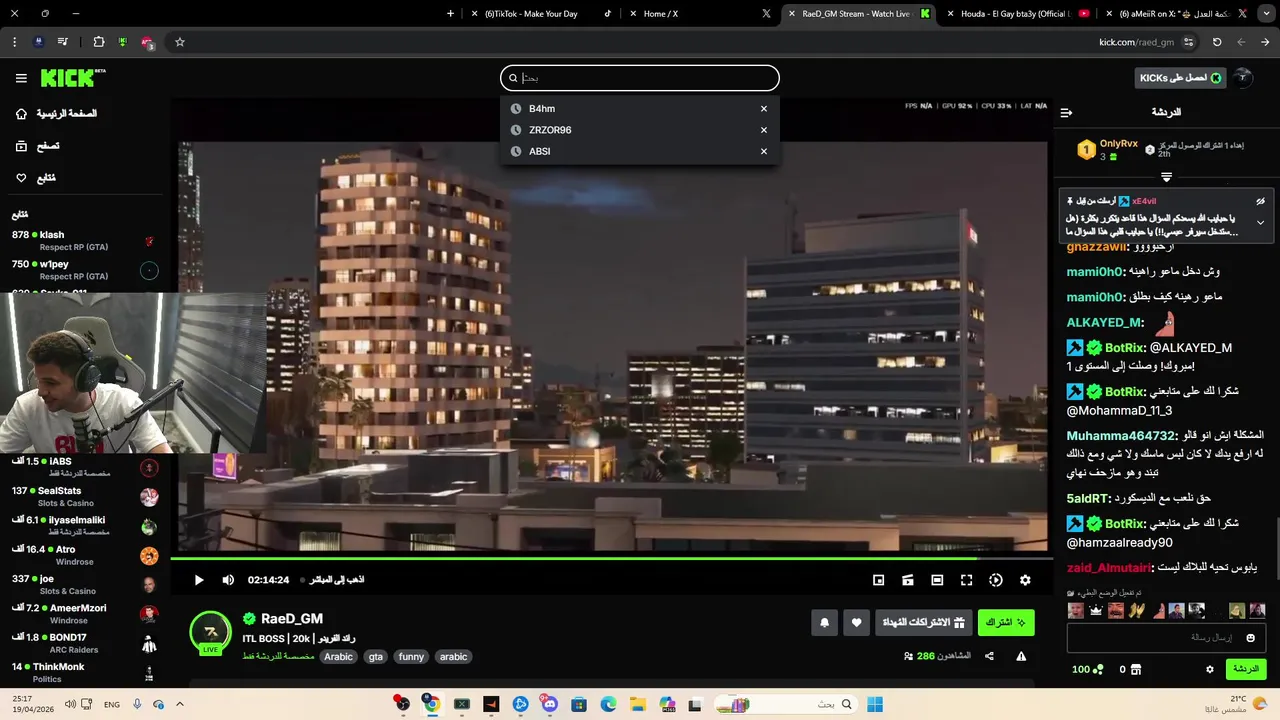
Task: Open BOND17 channel in sidebar
Action: [x=85, y=643]
